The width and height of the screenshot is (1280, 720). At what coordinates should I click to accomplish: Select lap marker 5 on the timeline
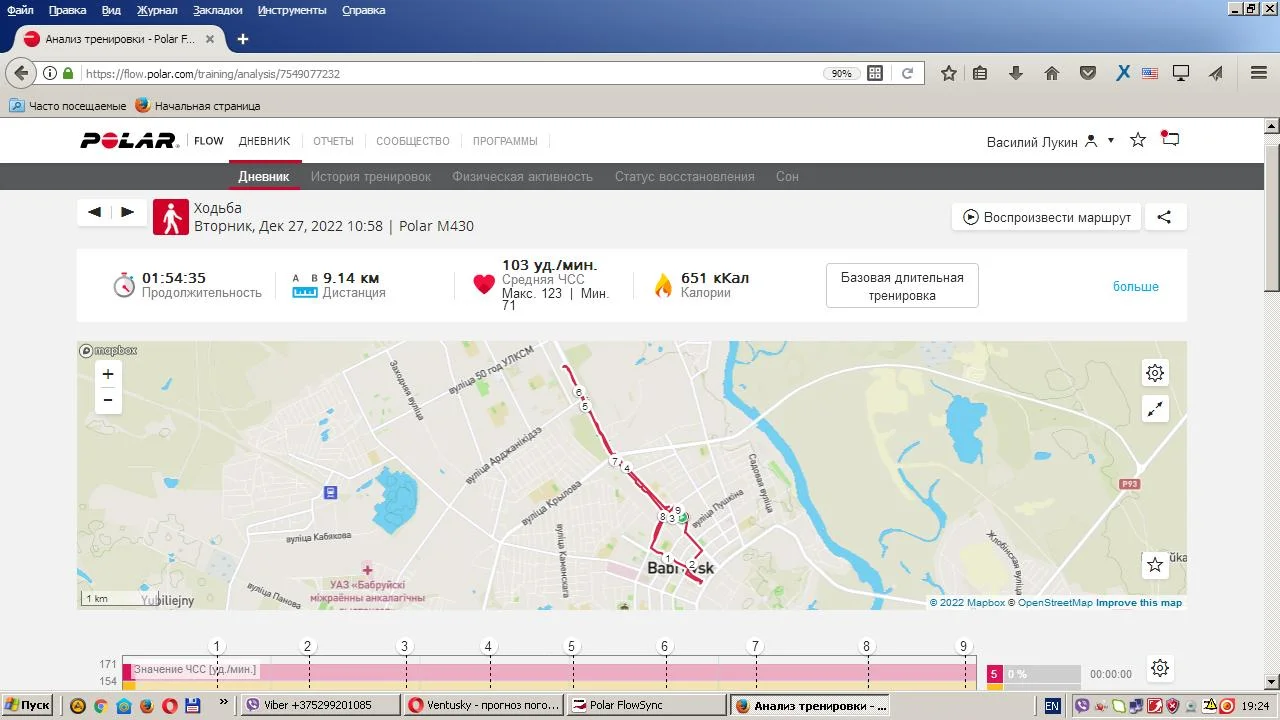[x=572, y=646]
